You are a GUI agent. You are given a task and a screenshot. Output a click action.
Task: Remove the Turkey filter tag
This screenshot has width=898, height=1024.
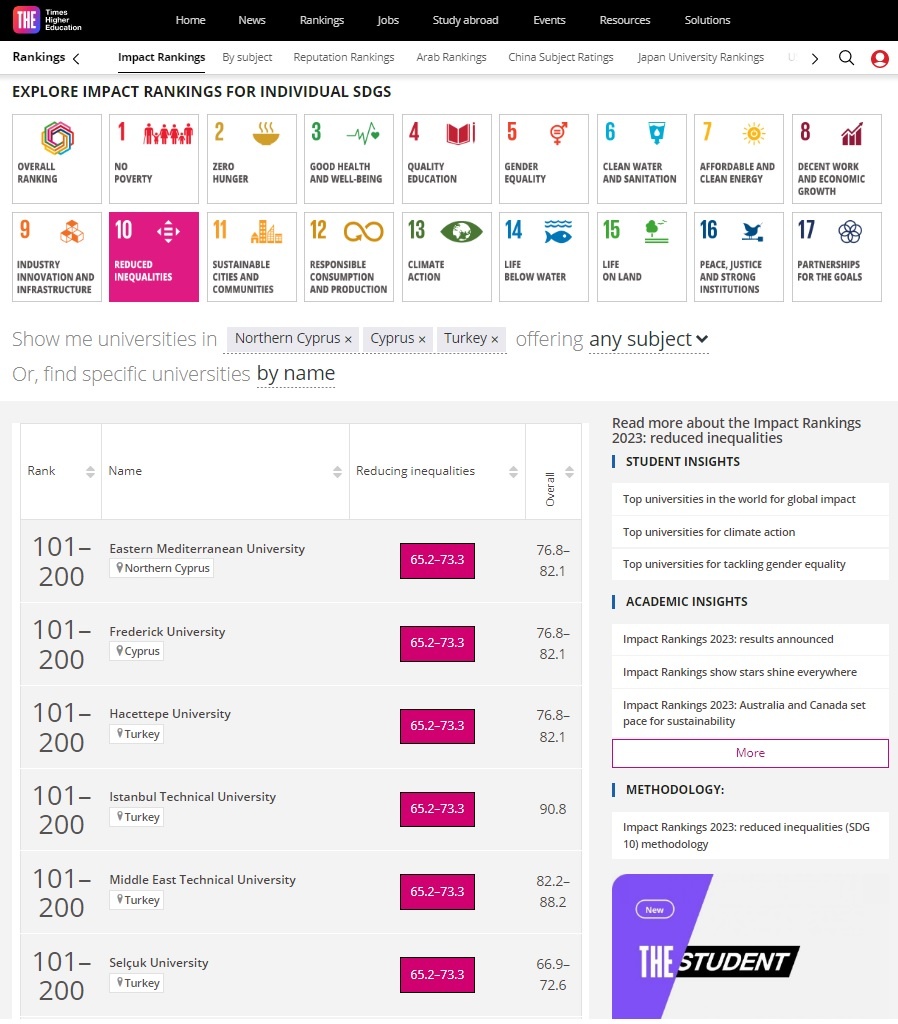pyautogui.click(x=494, y=340)
